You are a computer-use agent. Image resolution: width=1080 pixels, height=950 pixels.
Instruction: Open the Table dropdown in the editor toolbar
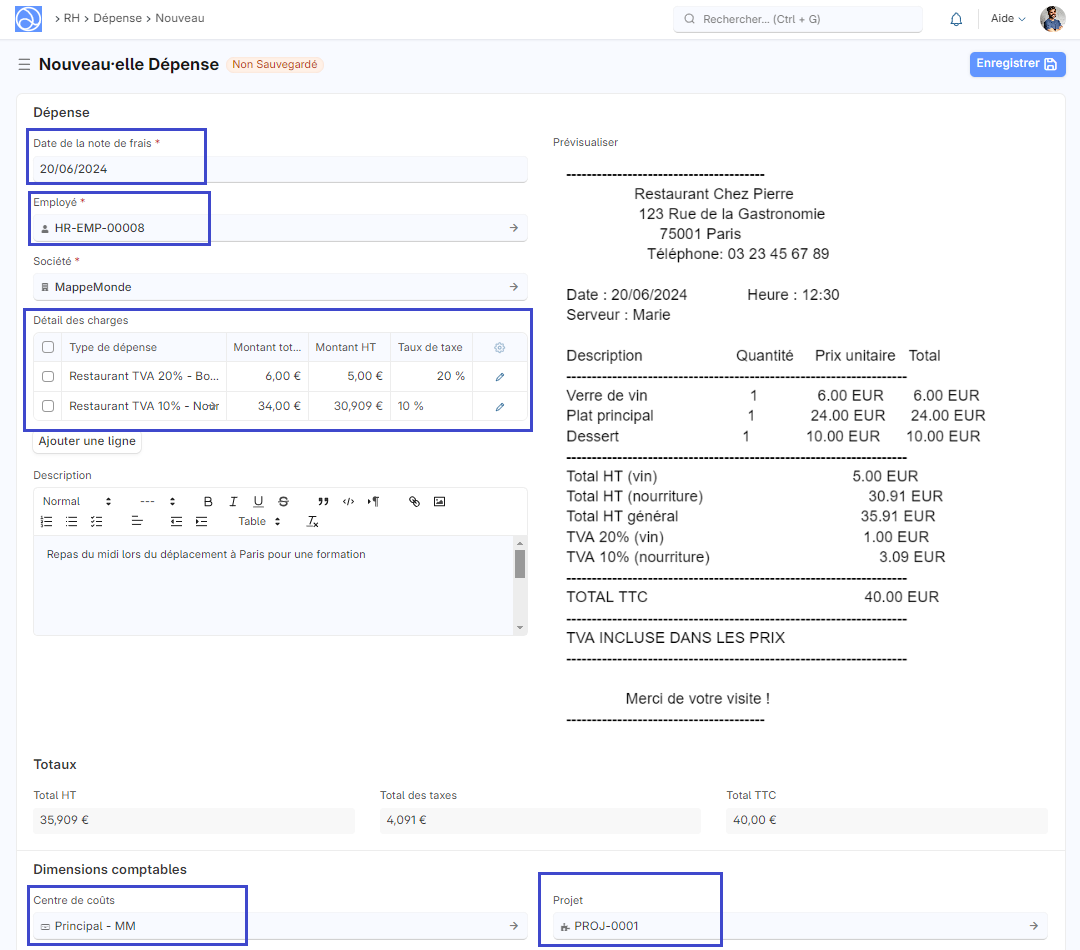point(259,521)
